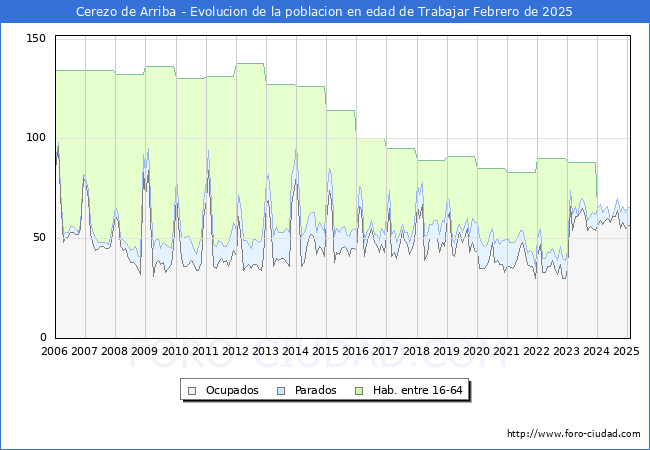This screenshot has height=450, width=650.
Task: Click the 50 y-axis label
Action: point(39,237)
